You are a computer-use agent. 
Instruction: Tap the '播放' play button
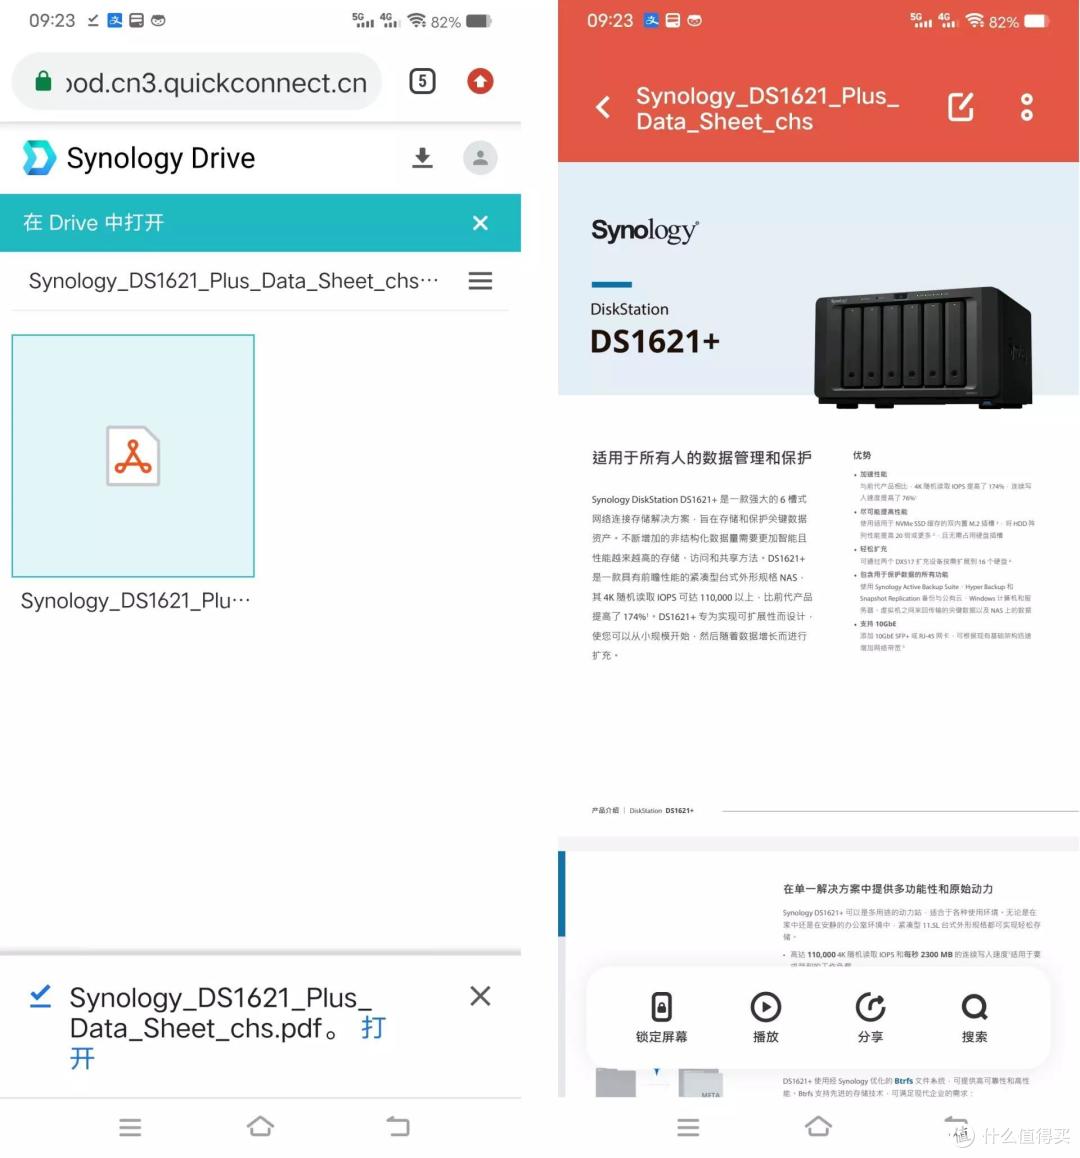click(x=766, y=1017)
